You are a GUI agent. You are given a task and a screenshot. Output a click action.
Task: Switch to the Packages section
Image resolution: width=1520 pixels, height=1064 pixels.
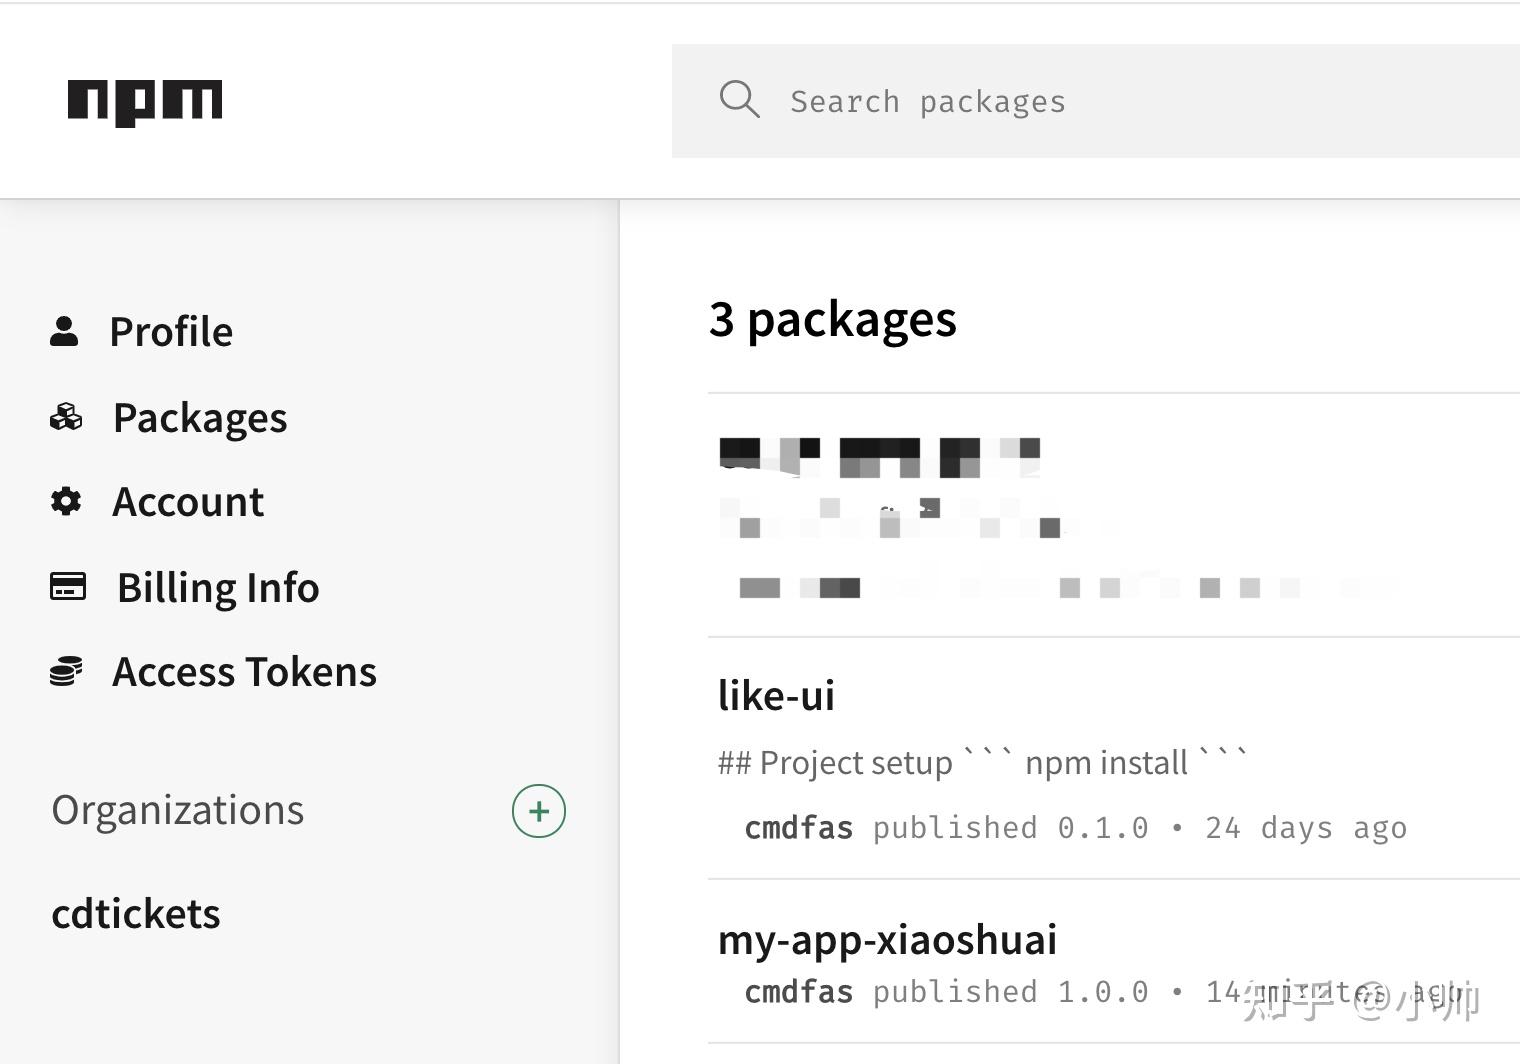click(x=200, y=417)
